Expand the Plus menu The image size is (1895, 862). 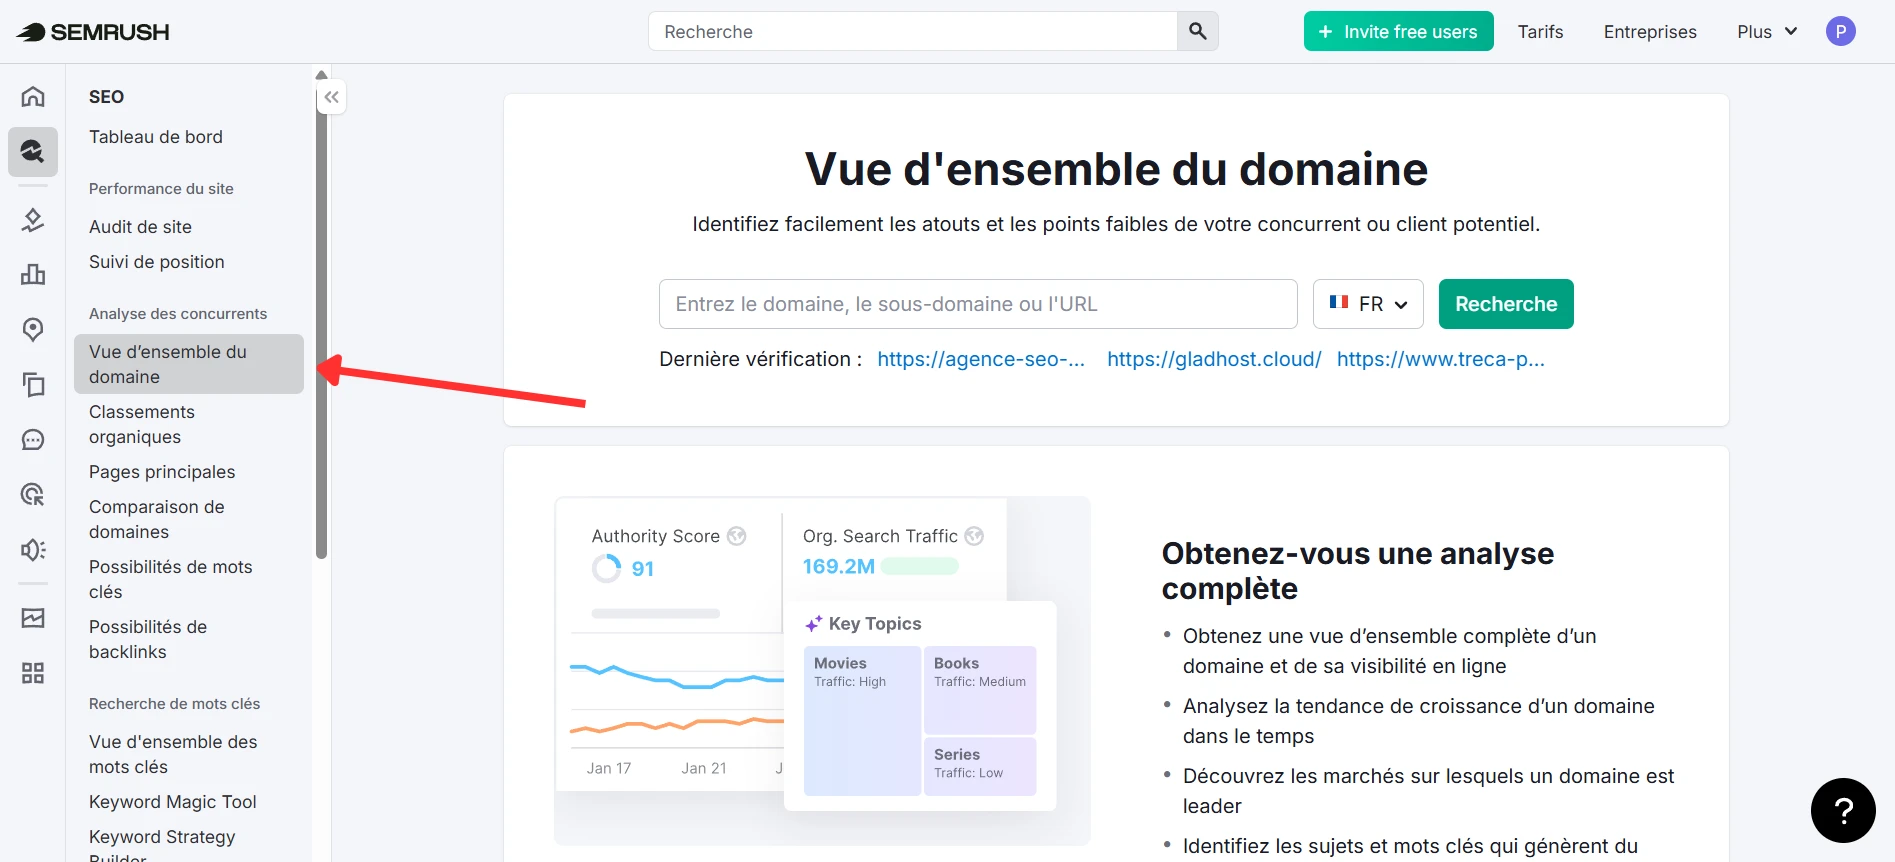click(x=1767, y=32)
